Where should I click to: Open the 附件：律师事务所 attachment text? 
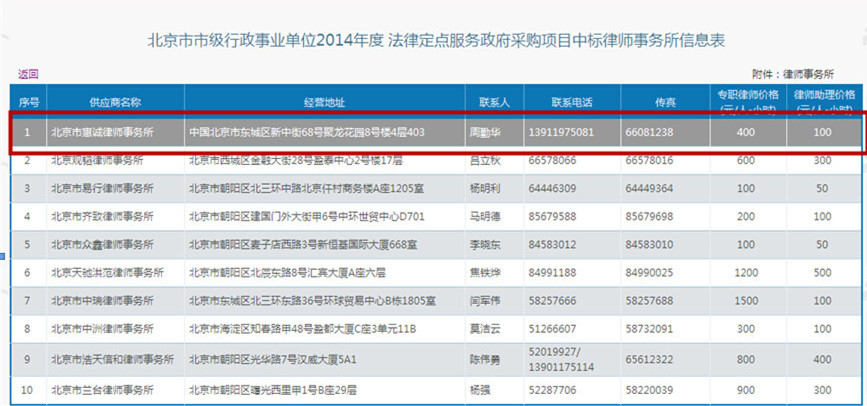click(x=794, y=74)
